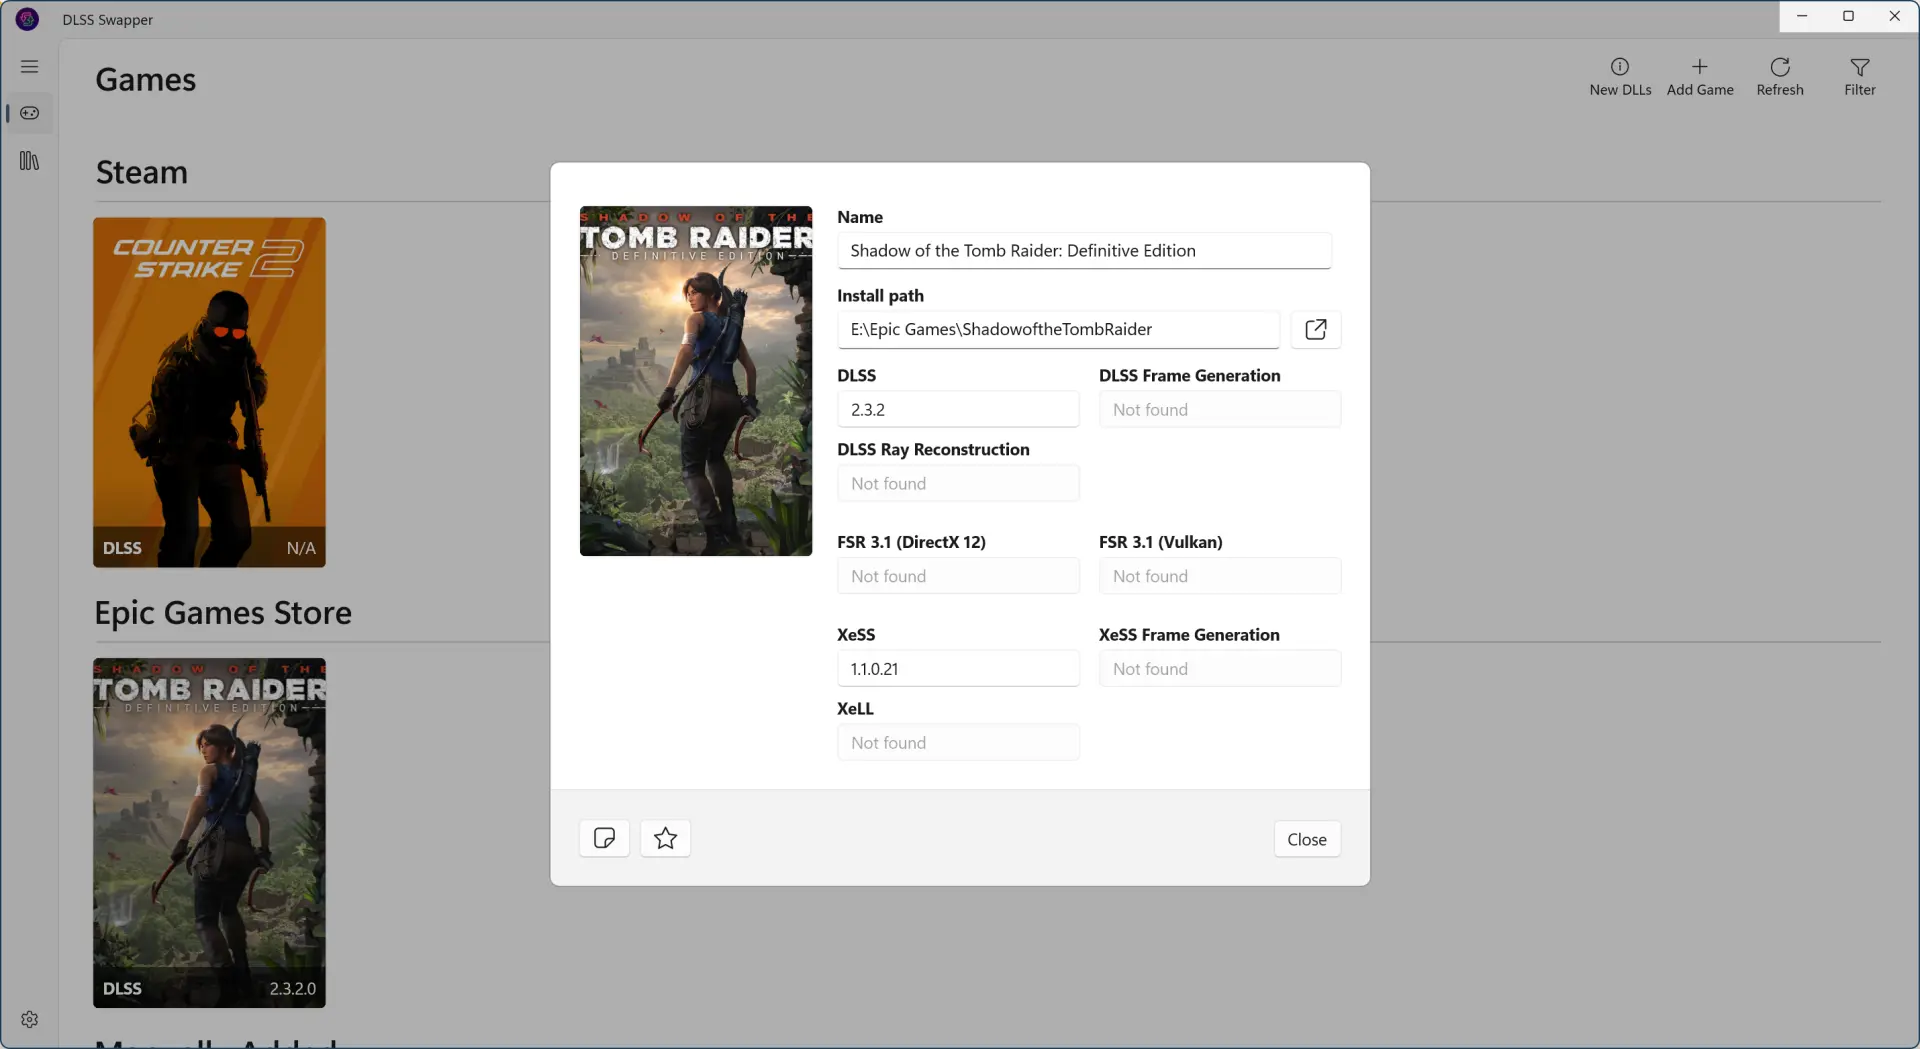Select the Games page sidebar icon
This screenshot has height=1049, width=1920.
point(29,113)
